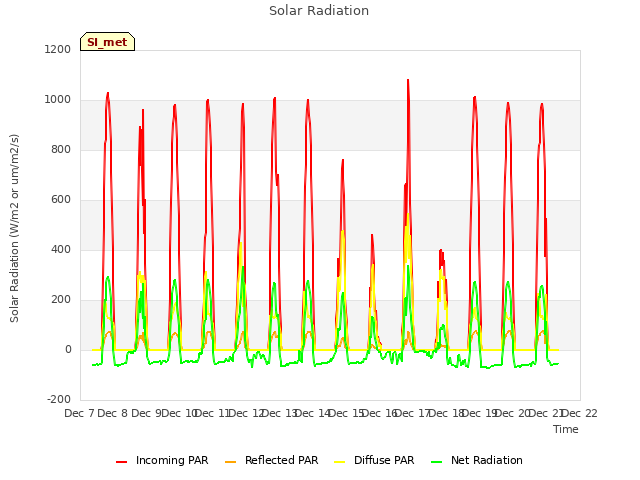Click the -200 y-axis tick label
640x480 pixels.
point(59,399)
